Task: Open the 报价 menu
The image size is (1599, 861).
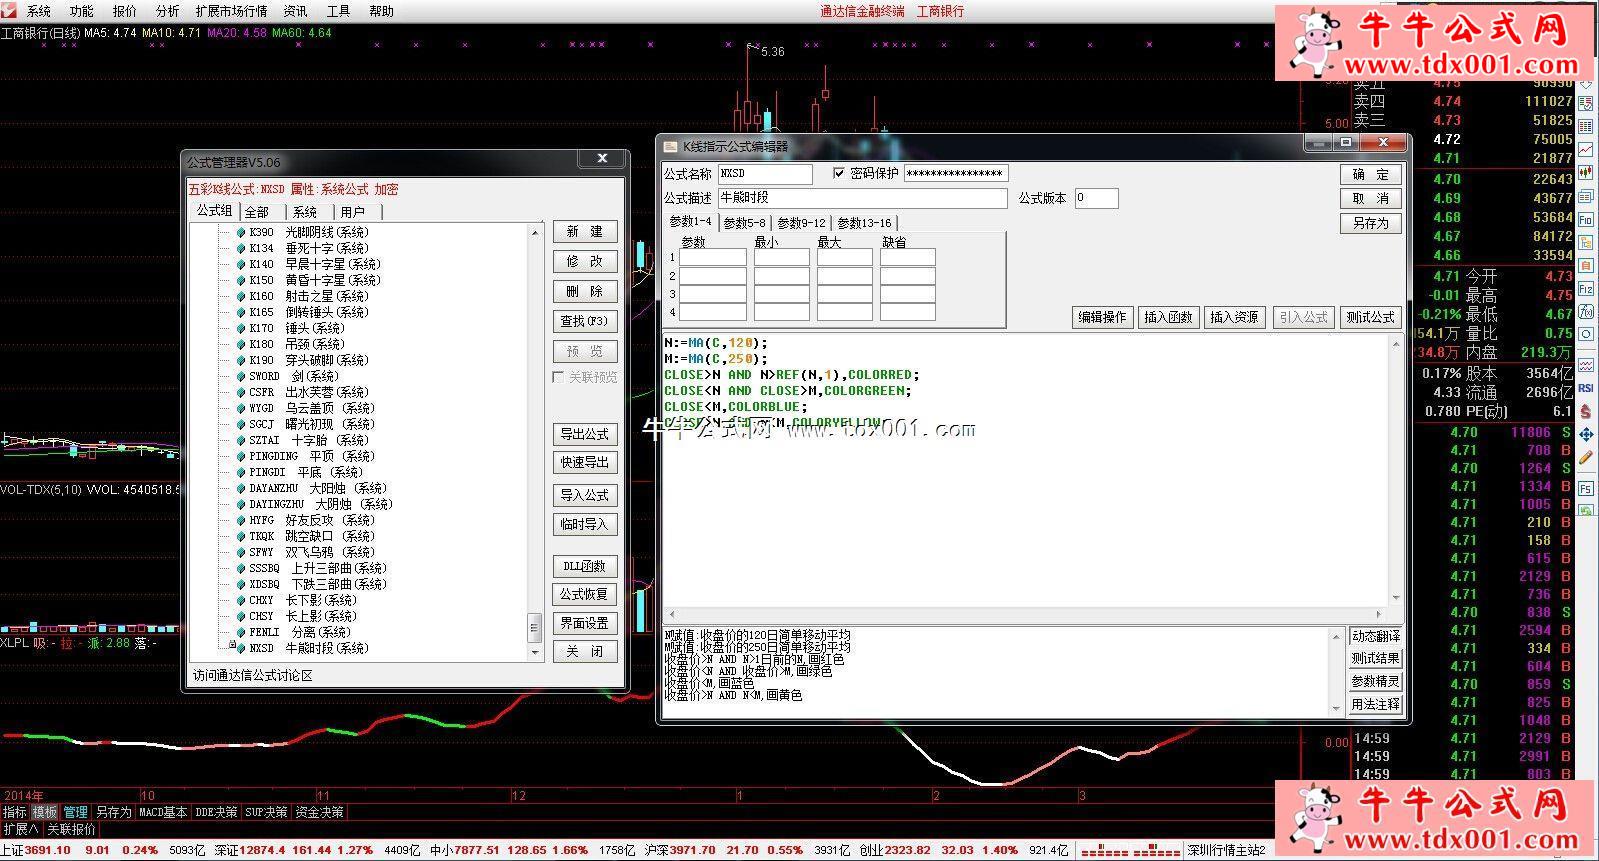Action: click(x=125, y=11)
